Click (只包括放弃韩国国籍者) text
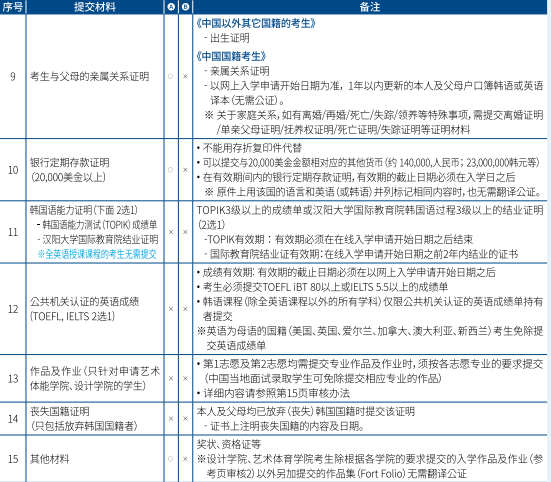This screenshot has height=482, width=551. click(x=84, y=426)
